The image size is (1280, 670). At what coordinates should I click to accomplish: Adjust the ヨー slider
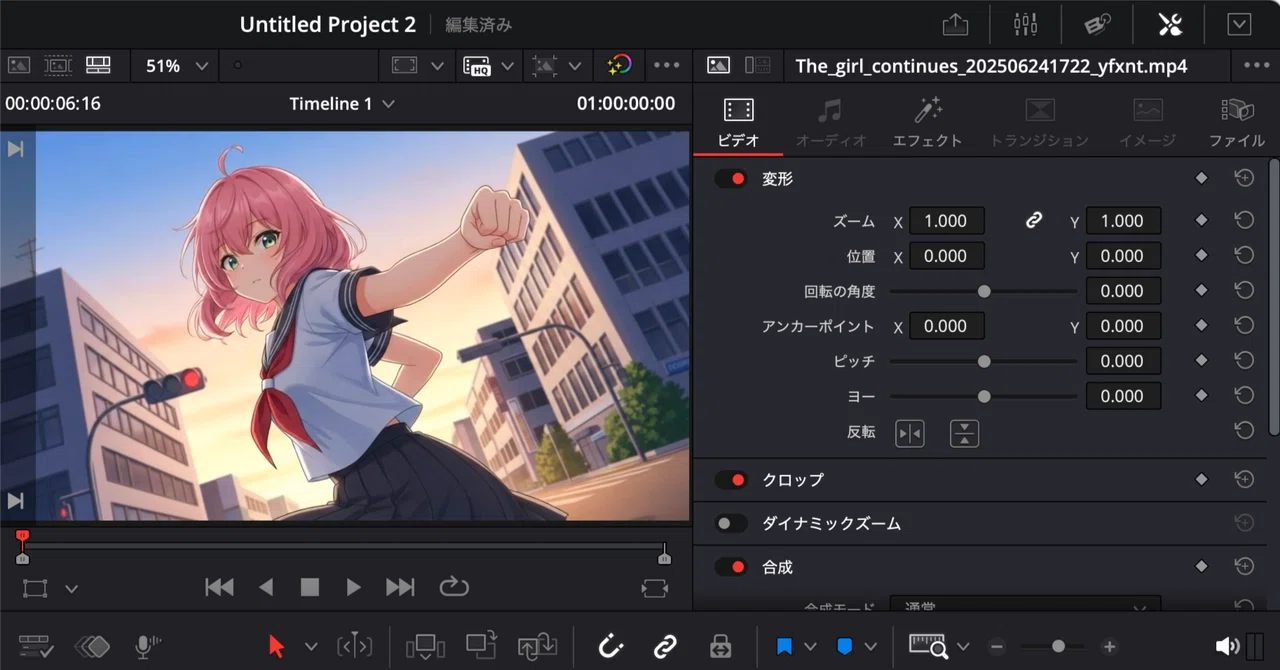pyautogui.click(x=984, y=396)
